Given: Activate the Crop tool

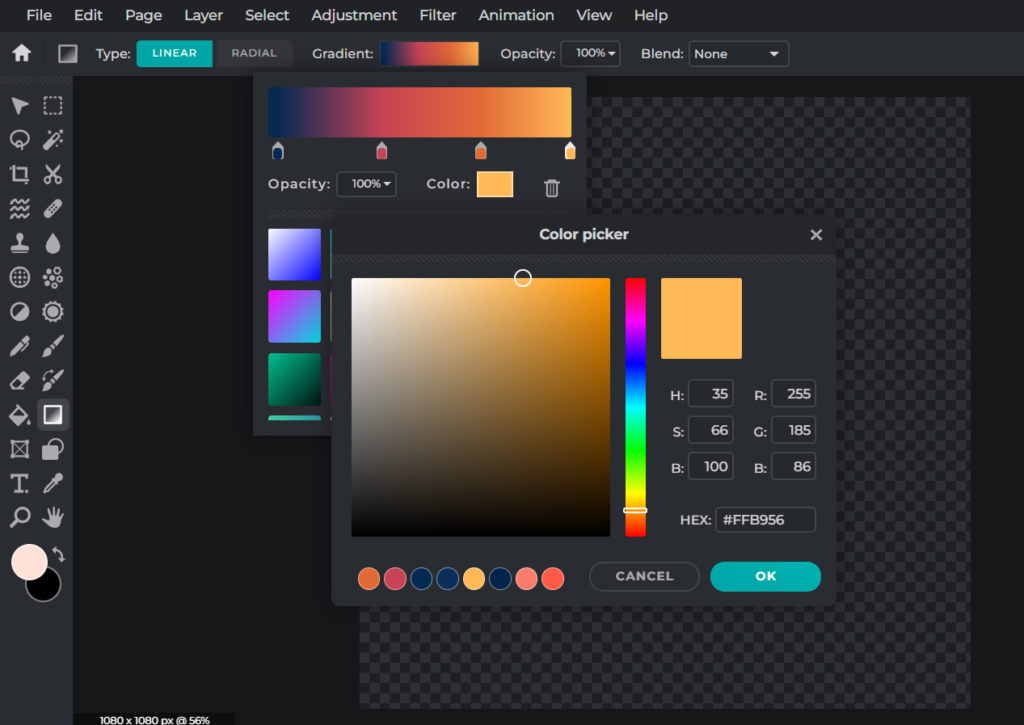Looking at the screenshot, I should pyautogui.click(x=18, y=174).
